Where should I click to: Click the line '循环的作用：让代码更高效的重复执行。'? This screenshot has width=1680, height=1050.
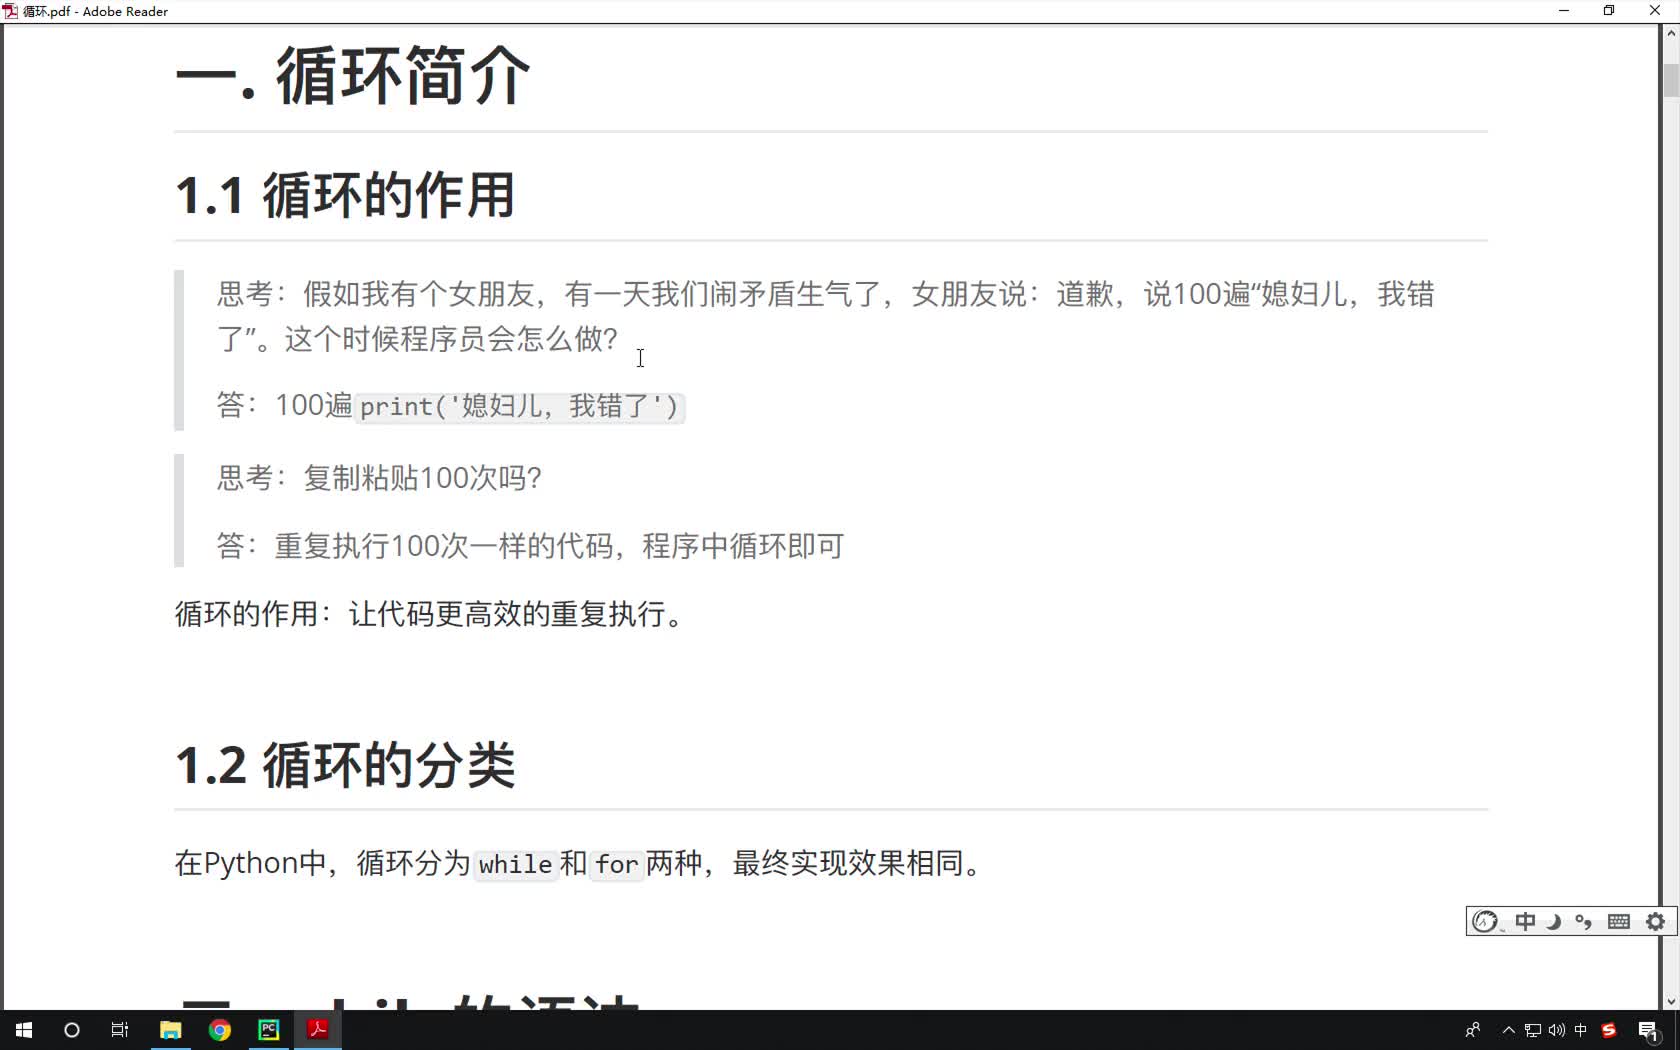tap(430, 614)
